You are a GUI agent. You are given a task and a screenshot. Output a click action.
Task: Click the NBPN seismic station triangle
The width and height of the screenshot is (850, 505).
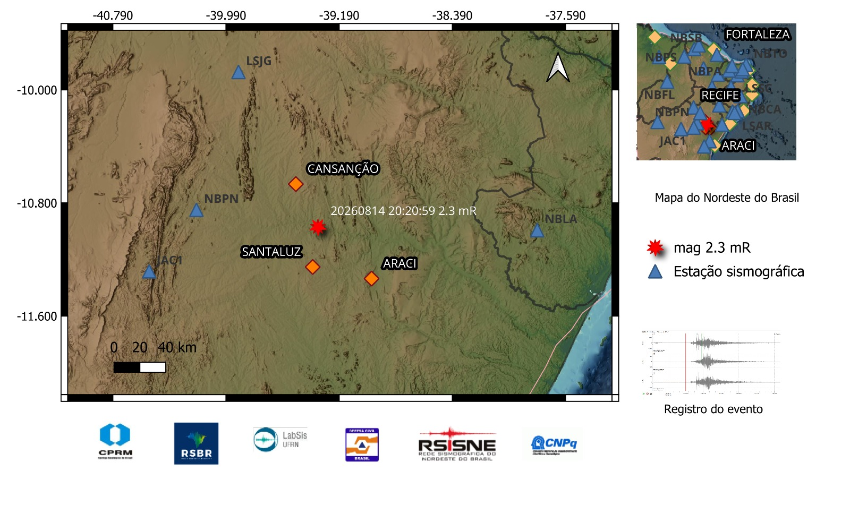click(196, 210)
